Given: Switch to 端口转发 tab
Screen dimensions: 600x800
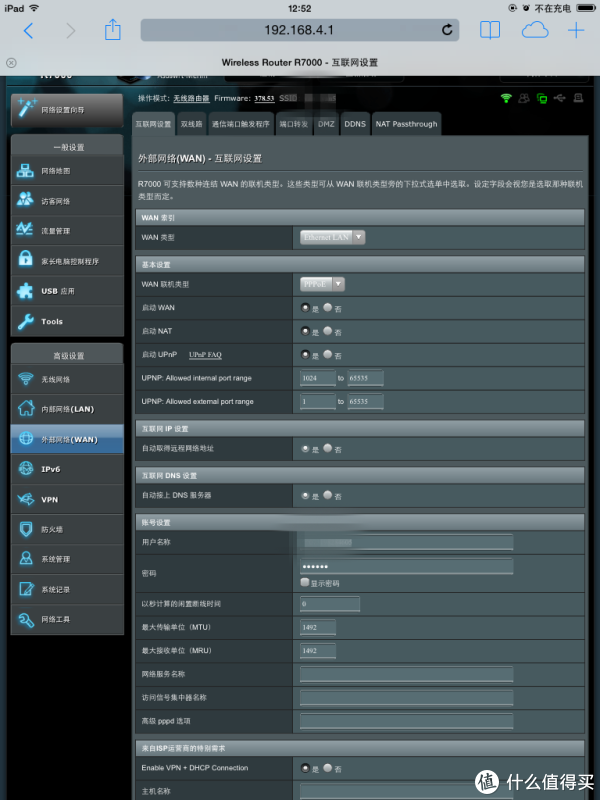Looking at the screenshot, I should 293,124.
